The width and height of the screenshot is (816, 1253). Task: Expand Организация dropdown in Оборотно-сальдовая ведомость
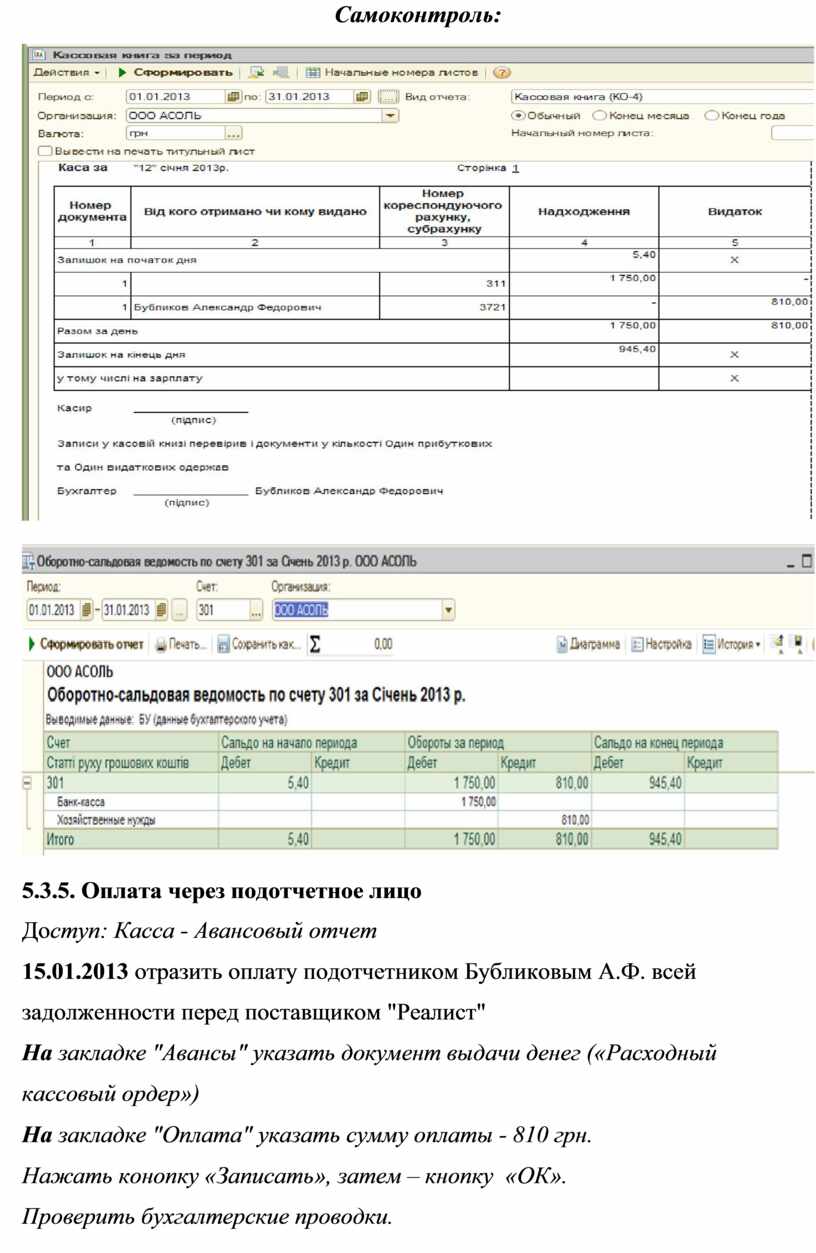(x=448, y=609)
